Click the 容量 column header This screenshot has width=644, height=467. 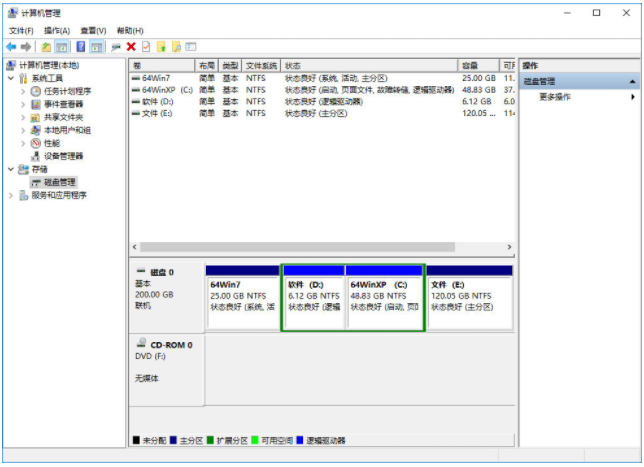(478, 65)
